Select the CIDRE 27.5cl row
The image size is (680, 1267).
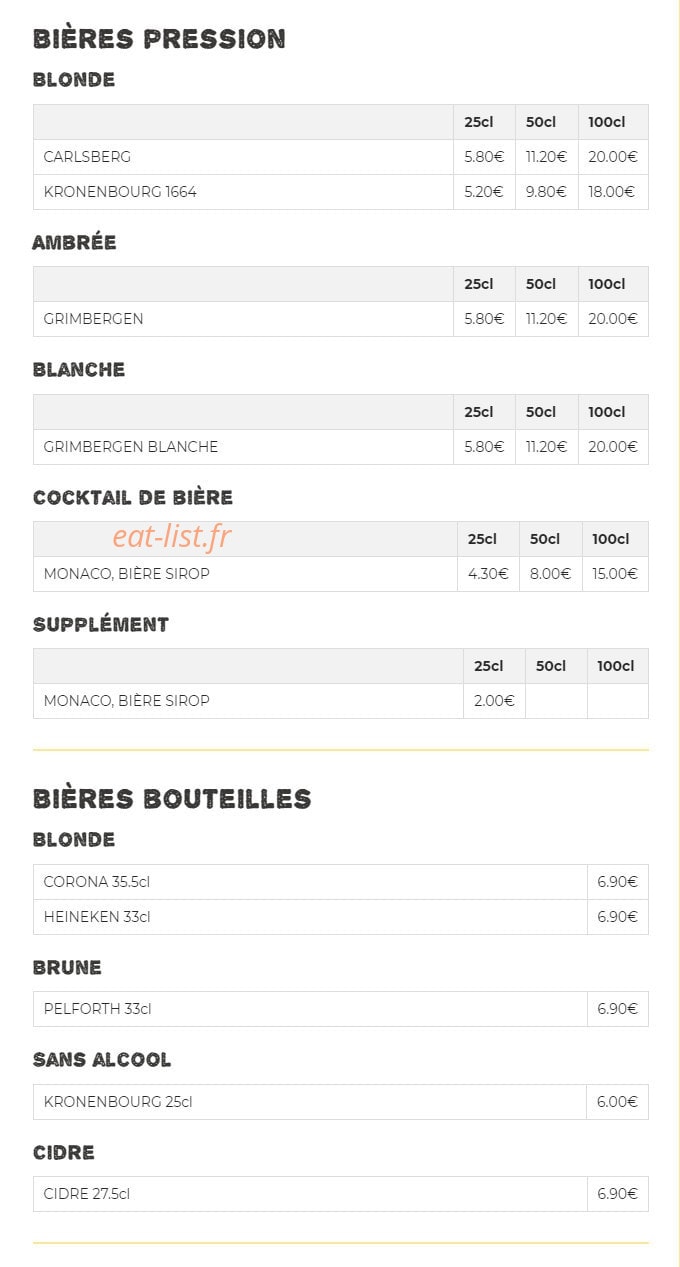[341, 1194]
